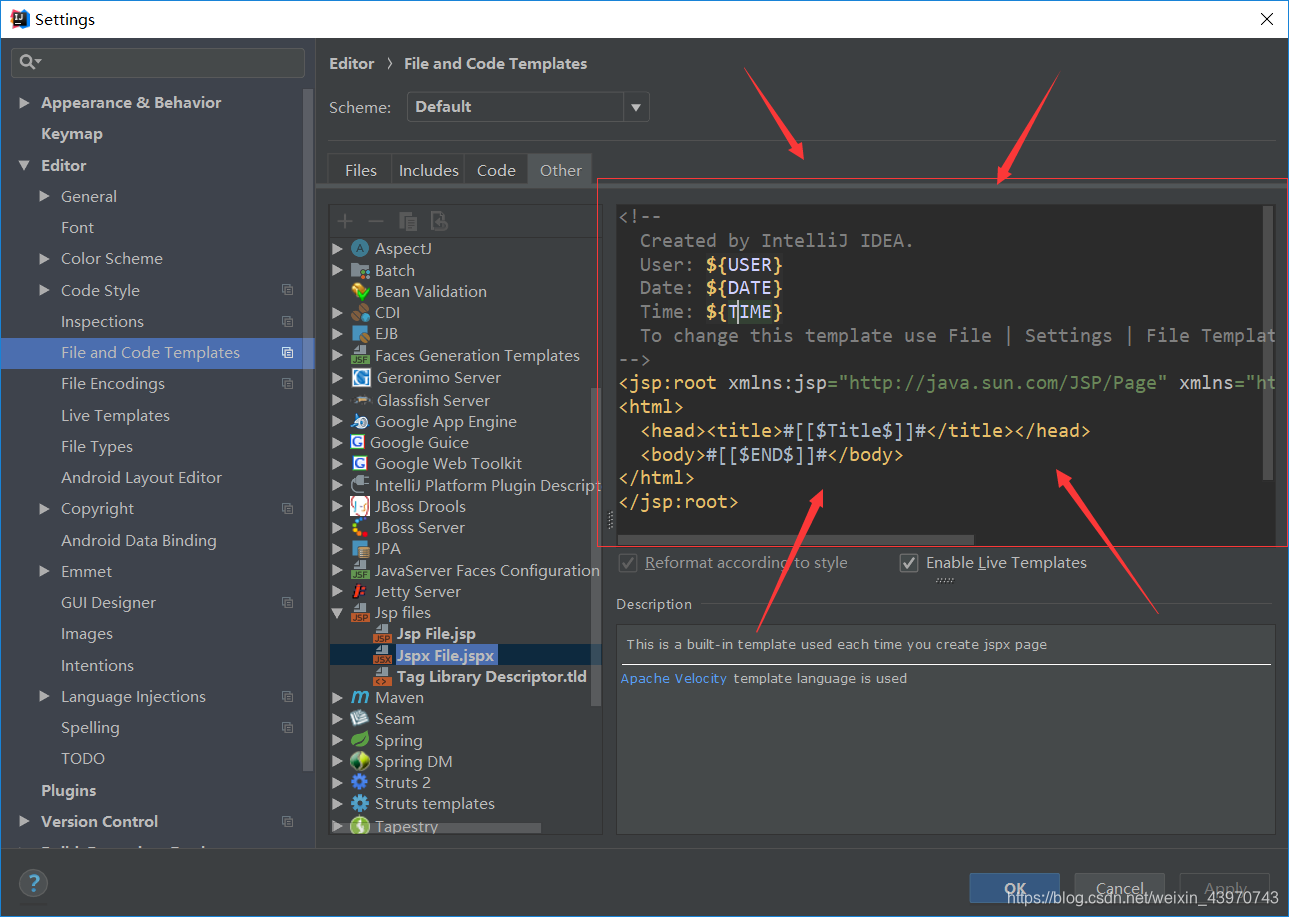Click the AspectJ template icon
This screenshot has height=917, width=1289.
[x=360, y=249]
